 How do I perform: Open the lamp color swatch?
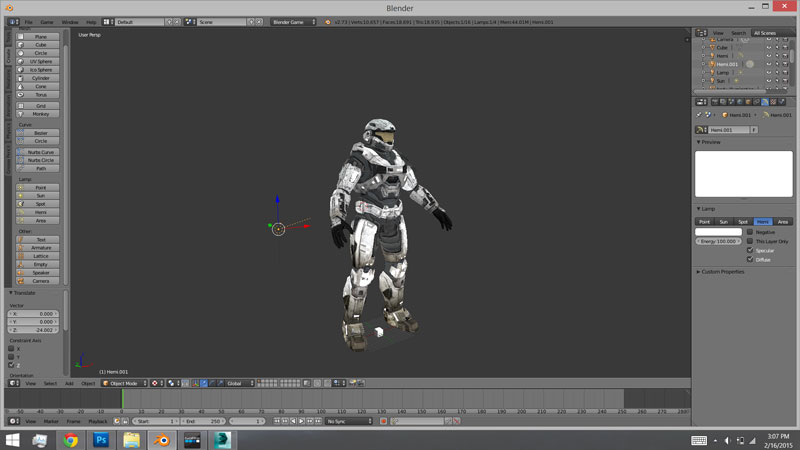coord(718,232)
